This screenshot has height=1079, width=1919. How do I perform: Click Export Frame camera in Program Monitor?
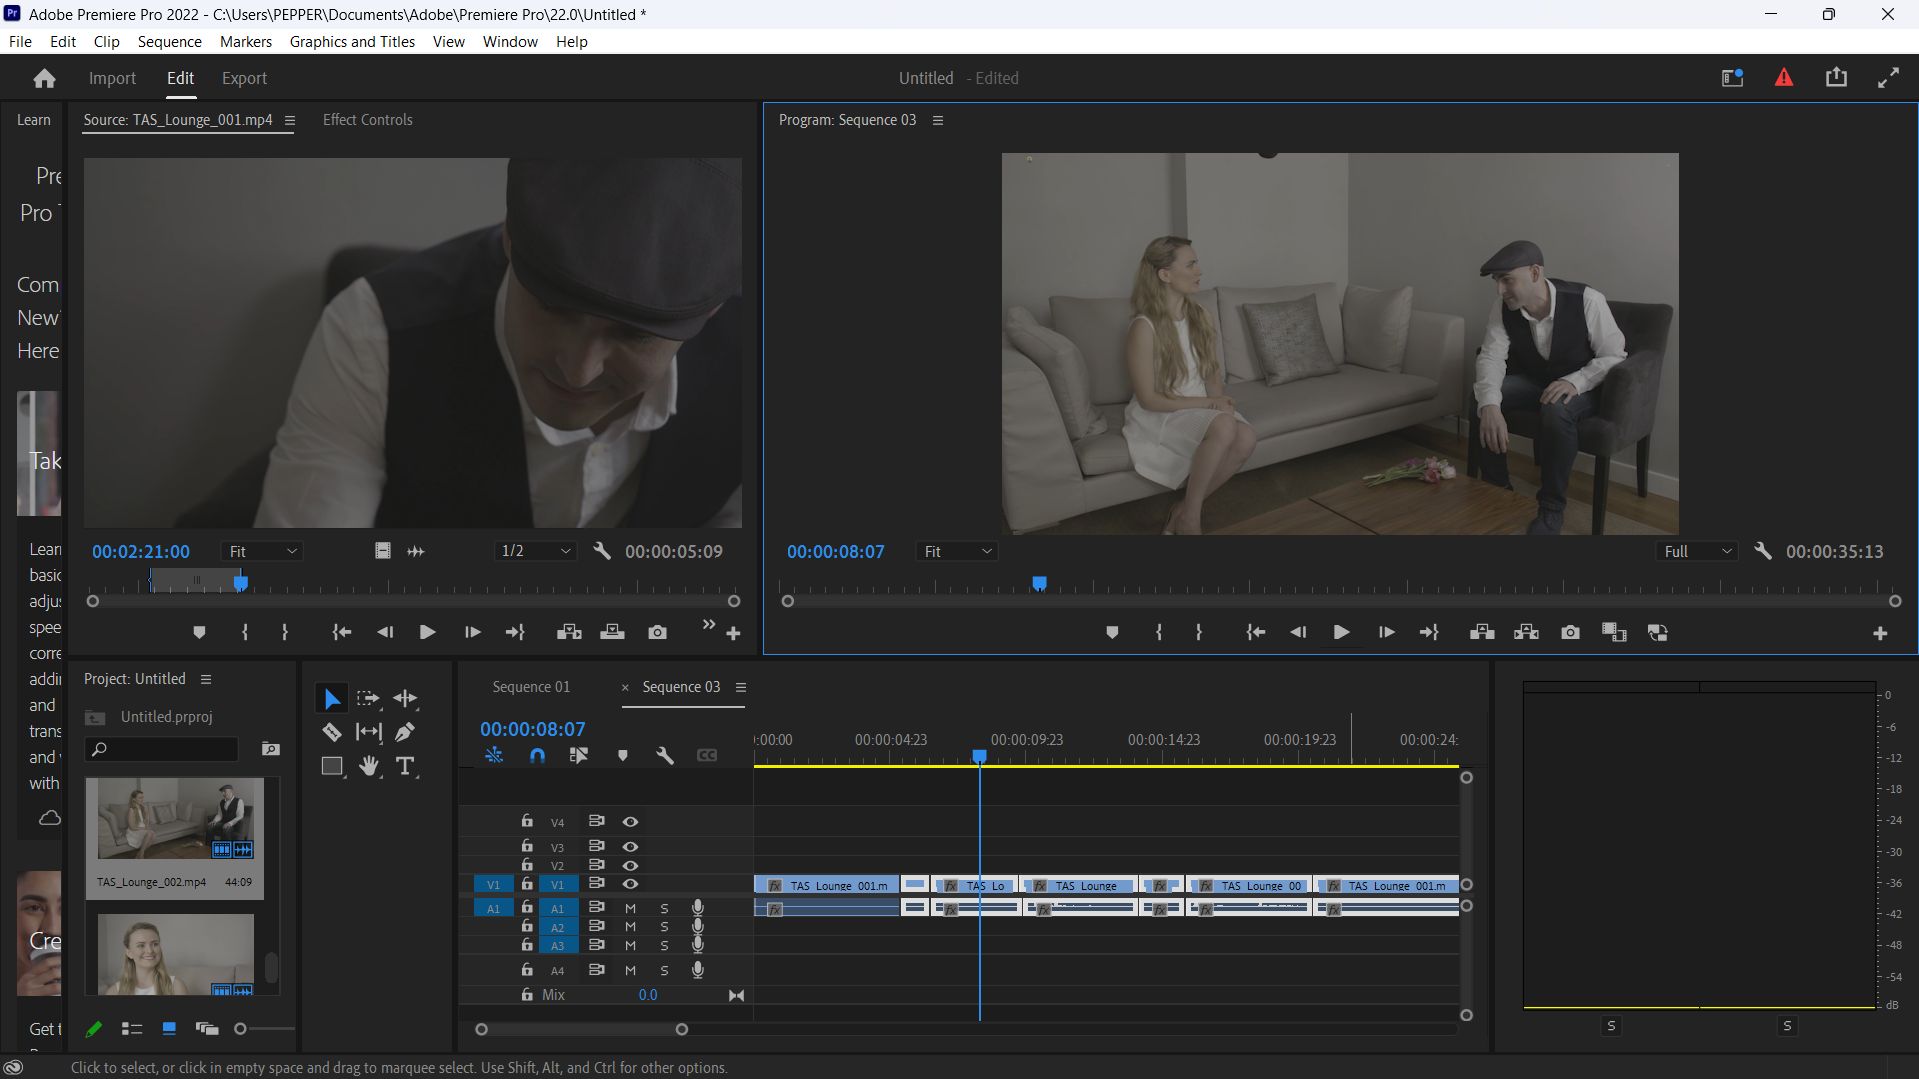[1570, 632]
